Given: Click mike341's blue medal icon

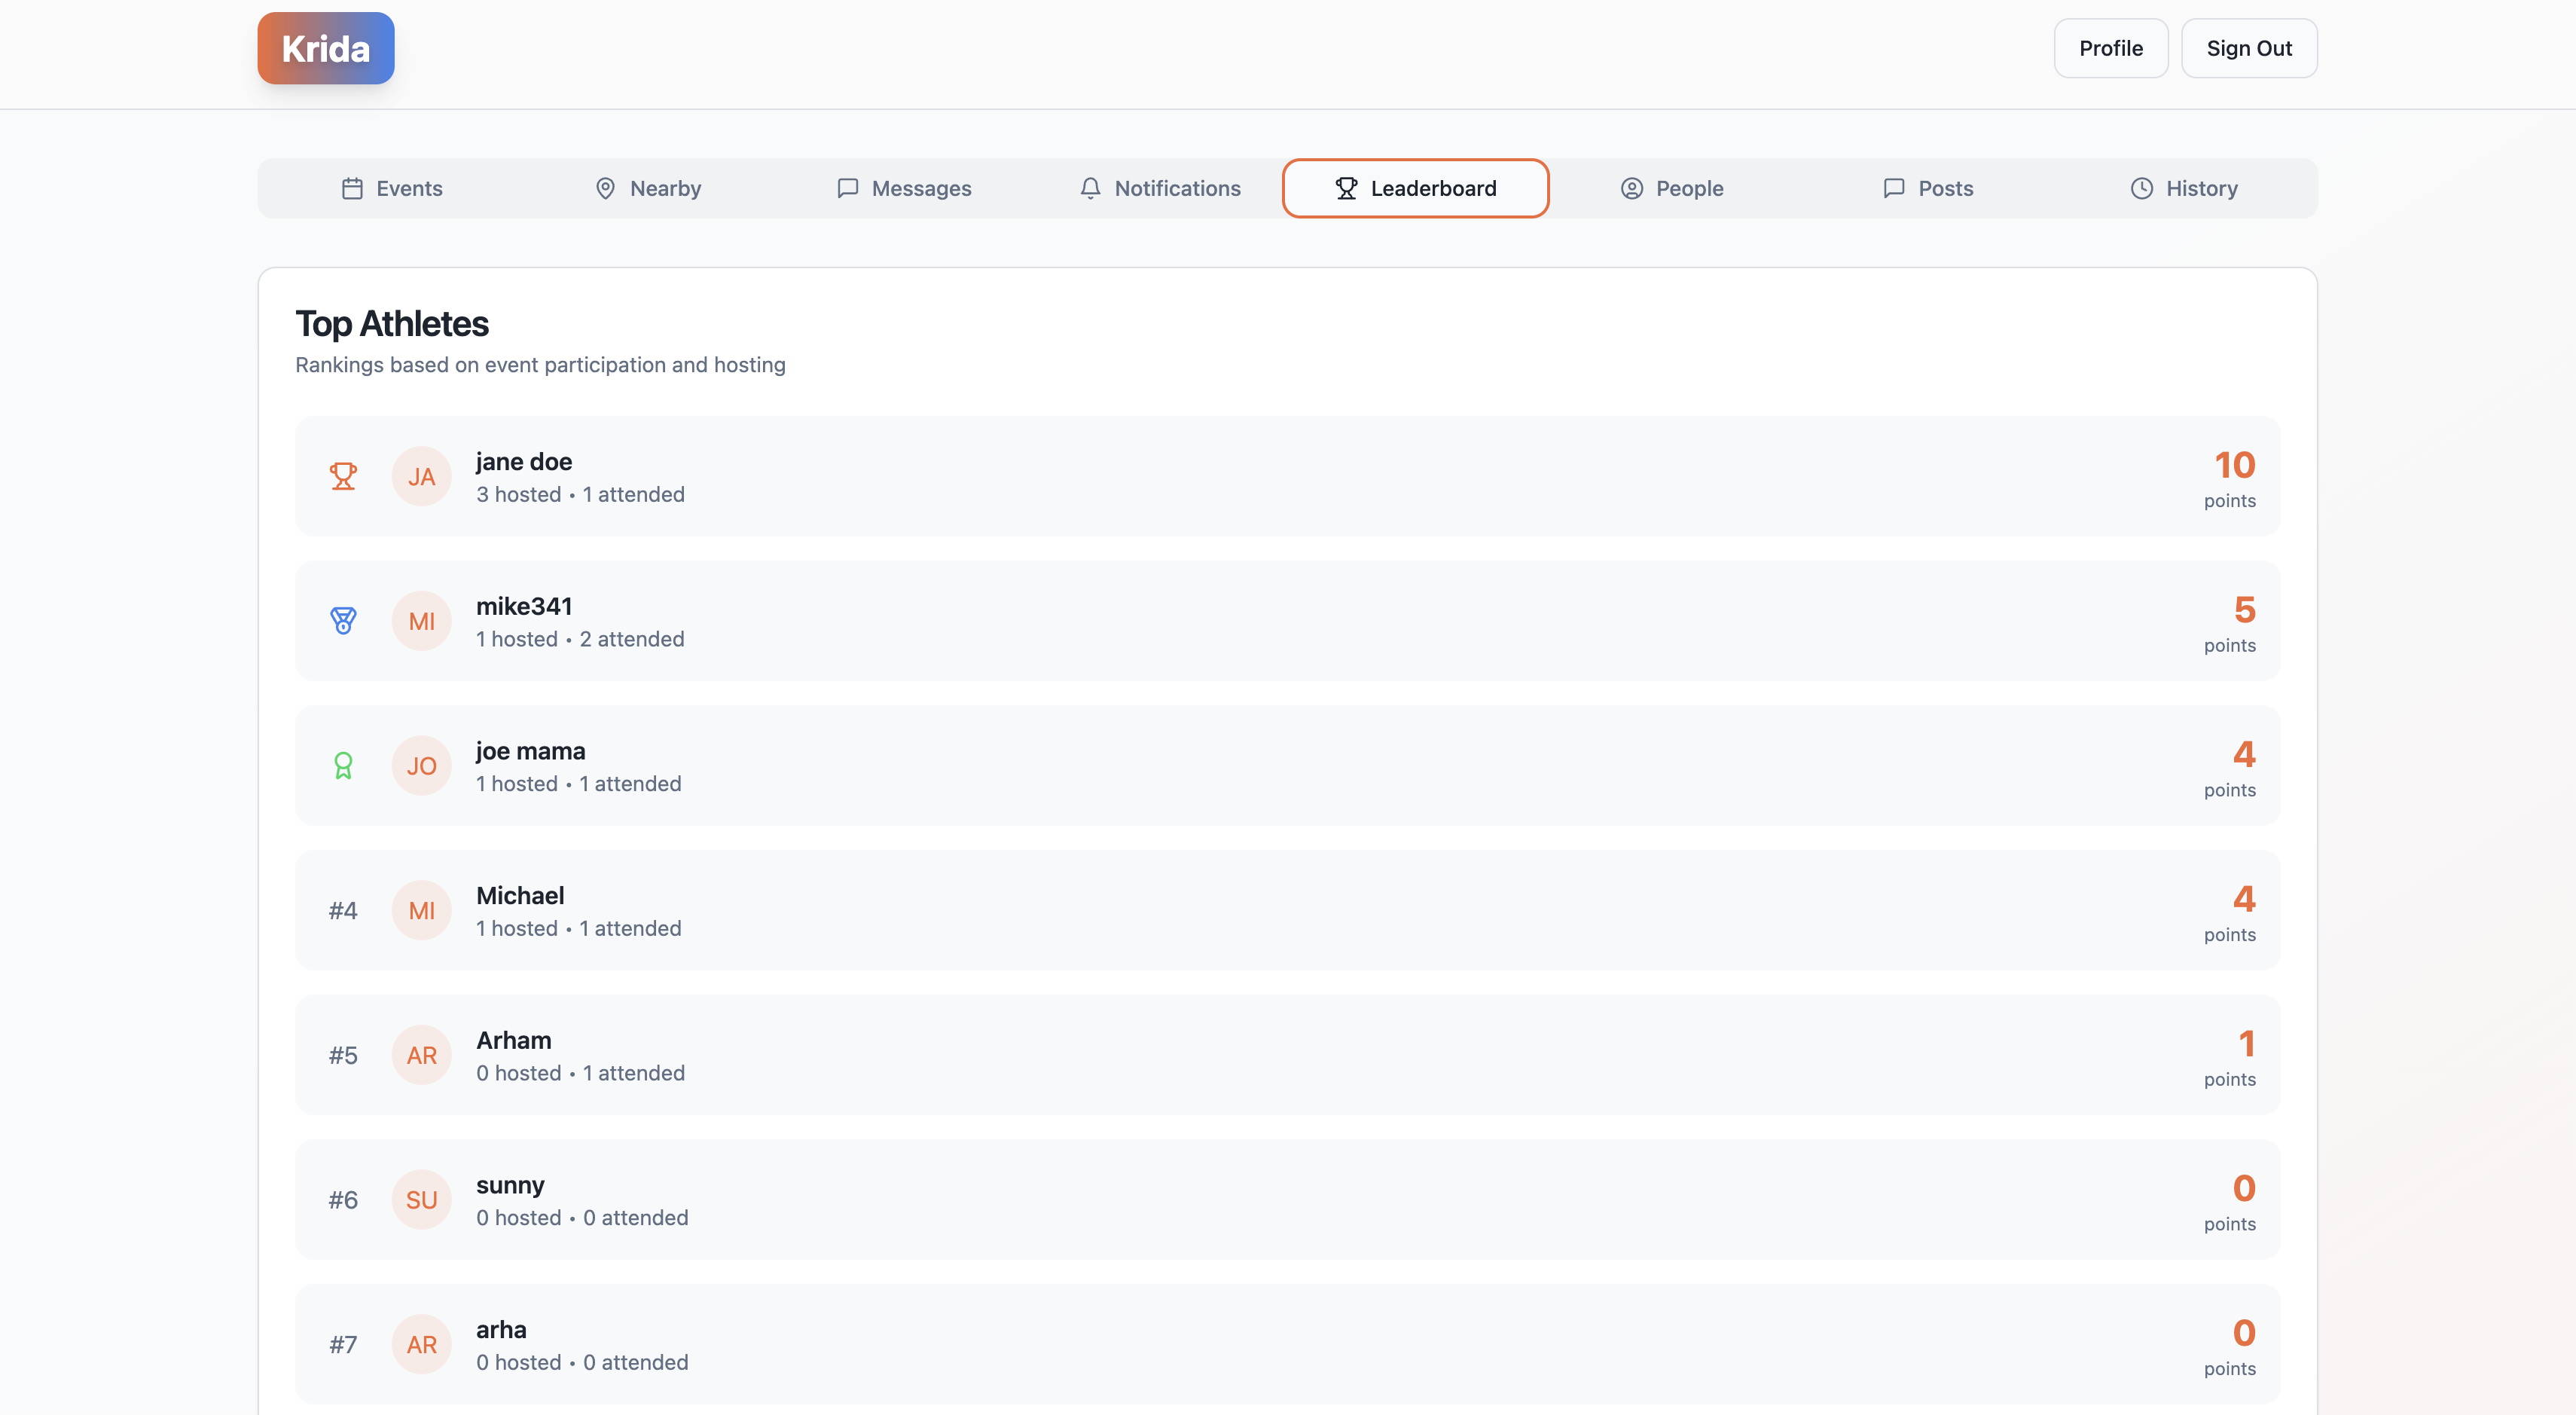Looking at the screenshot, I should click(343, 621).
